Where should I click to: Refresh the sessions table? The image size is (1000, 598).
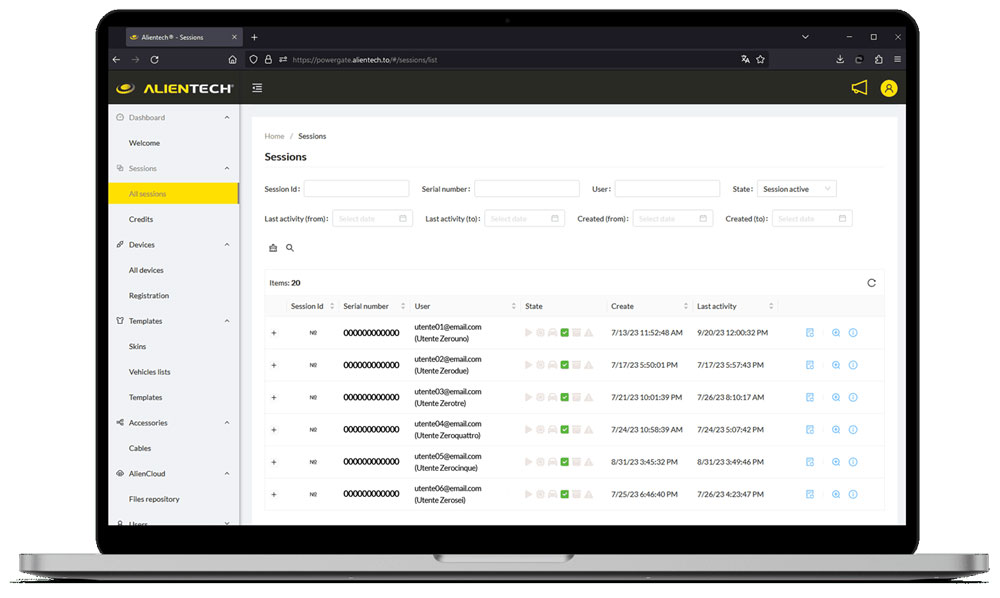tap(871, 283)
